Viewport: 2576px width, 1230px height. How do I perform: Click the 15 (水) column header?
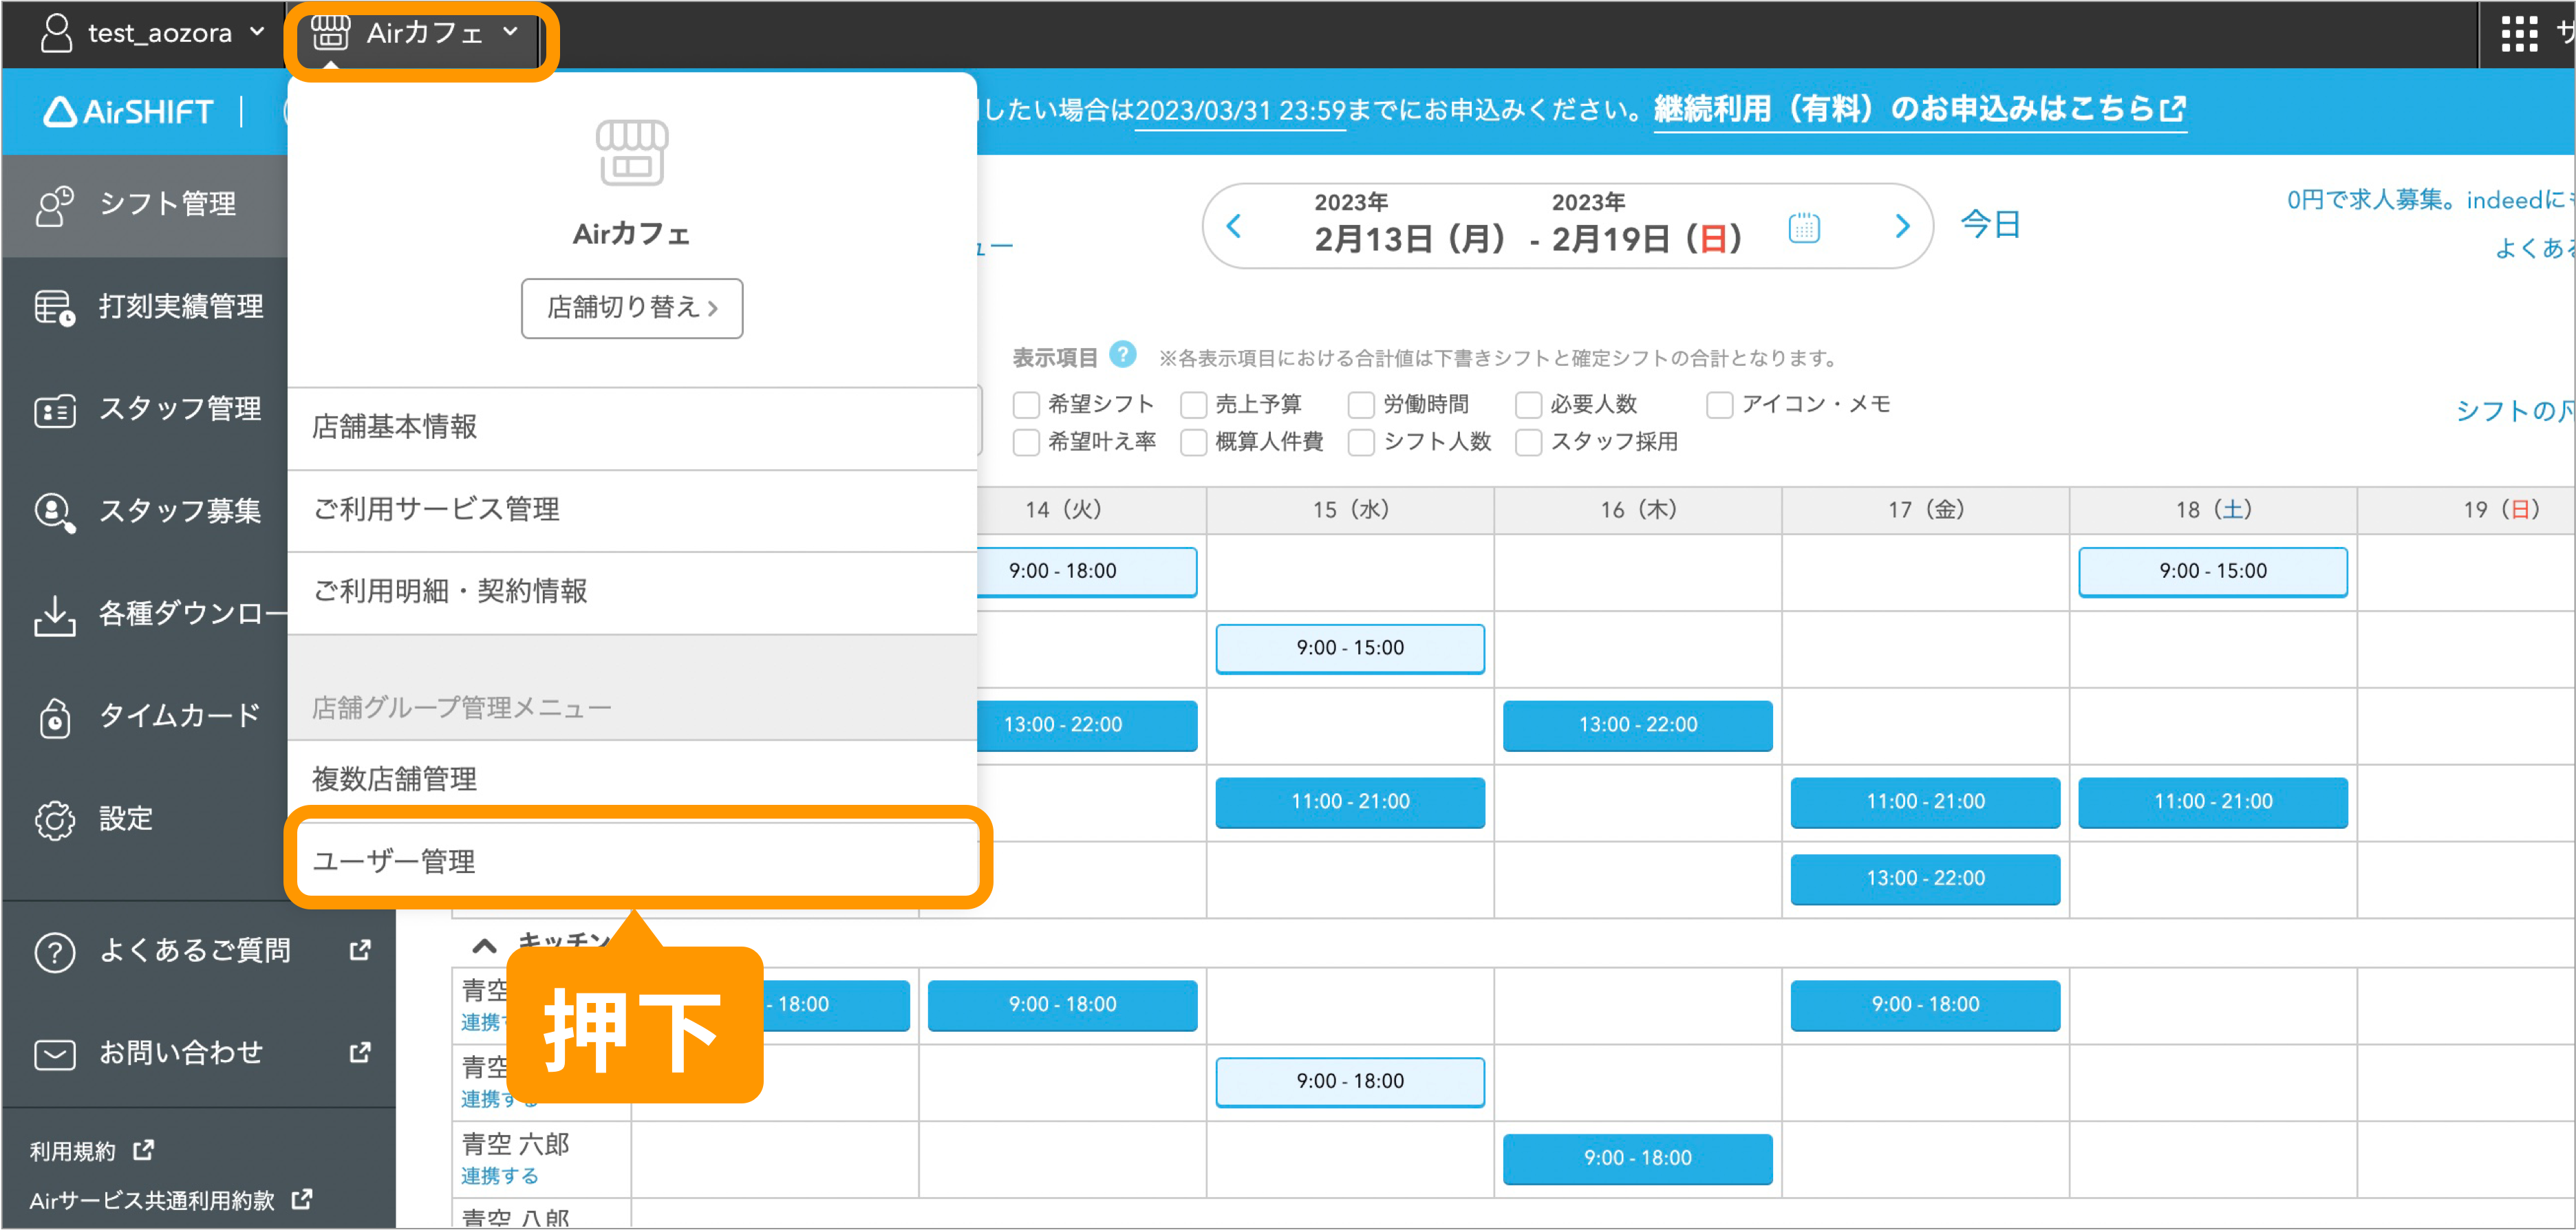(1350, 510)
